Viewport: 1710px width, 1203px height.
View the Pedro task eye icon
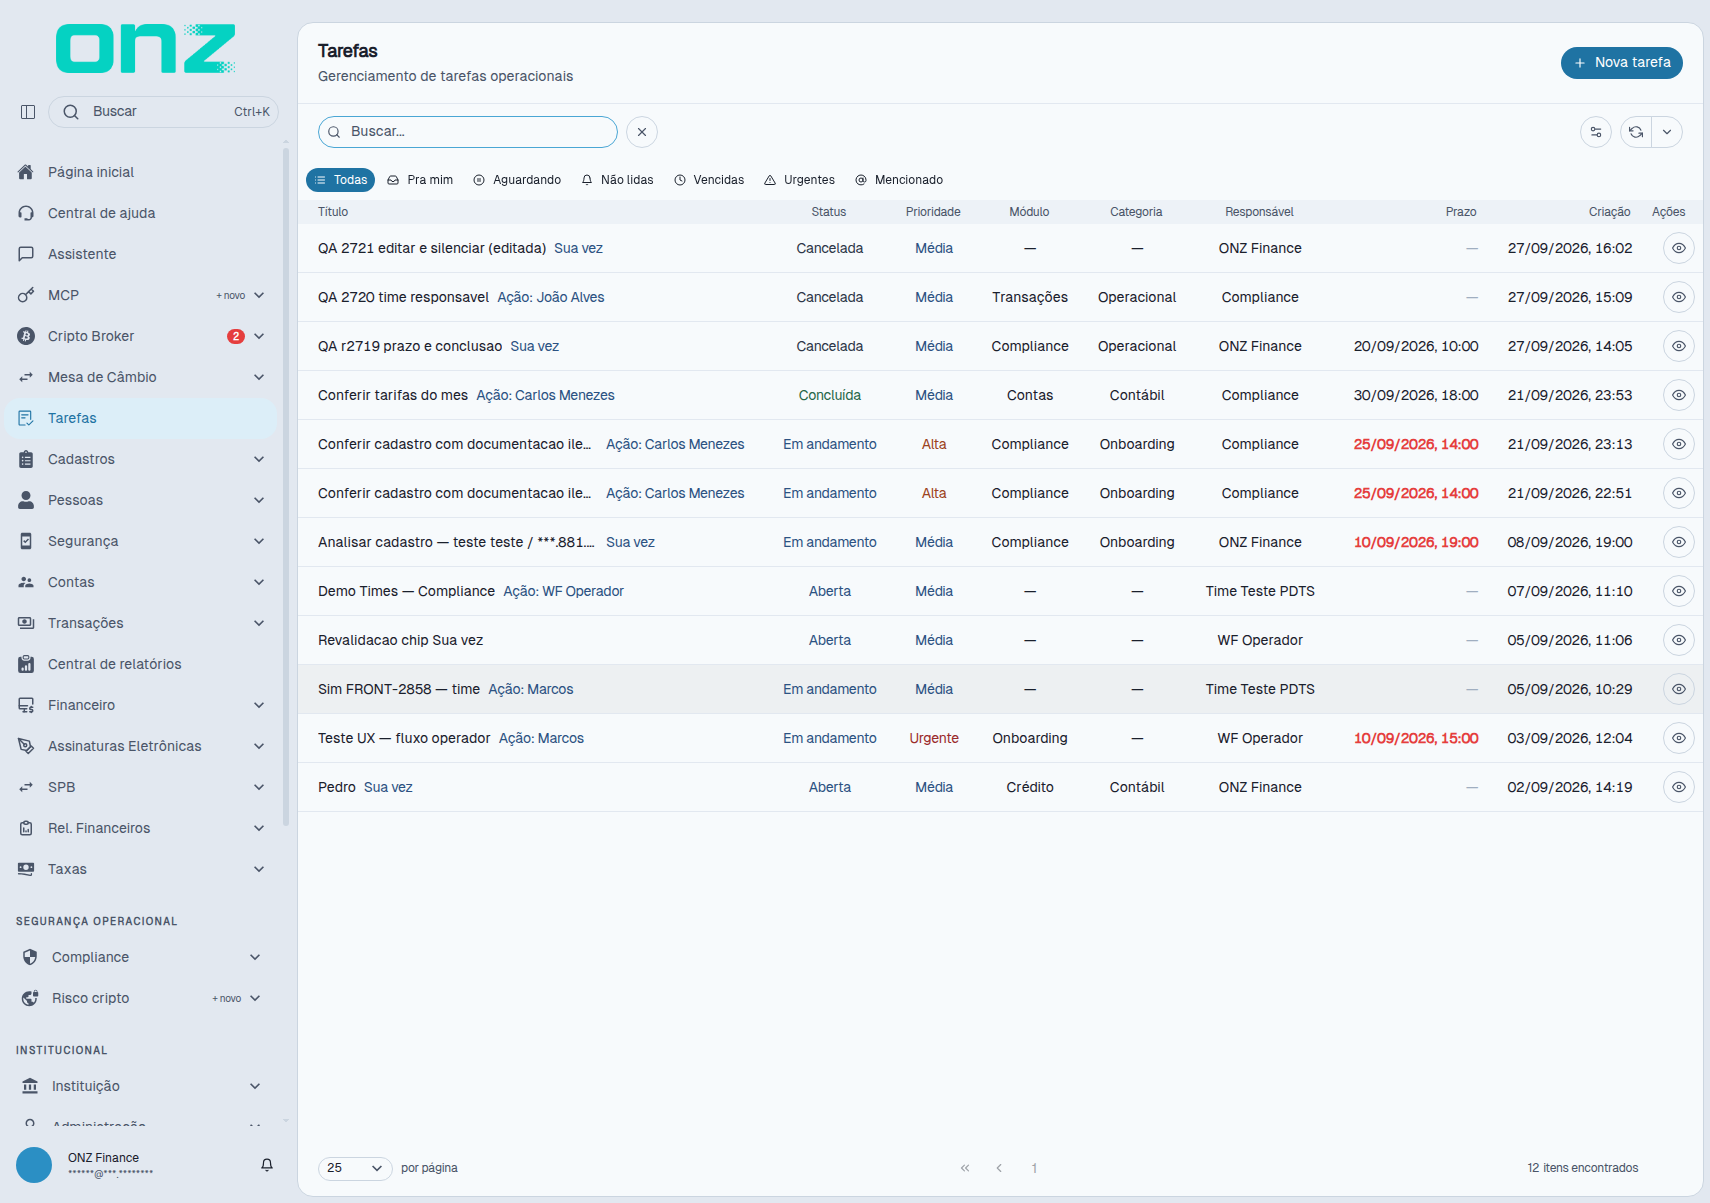coord(1679,787)
